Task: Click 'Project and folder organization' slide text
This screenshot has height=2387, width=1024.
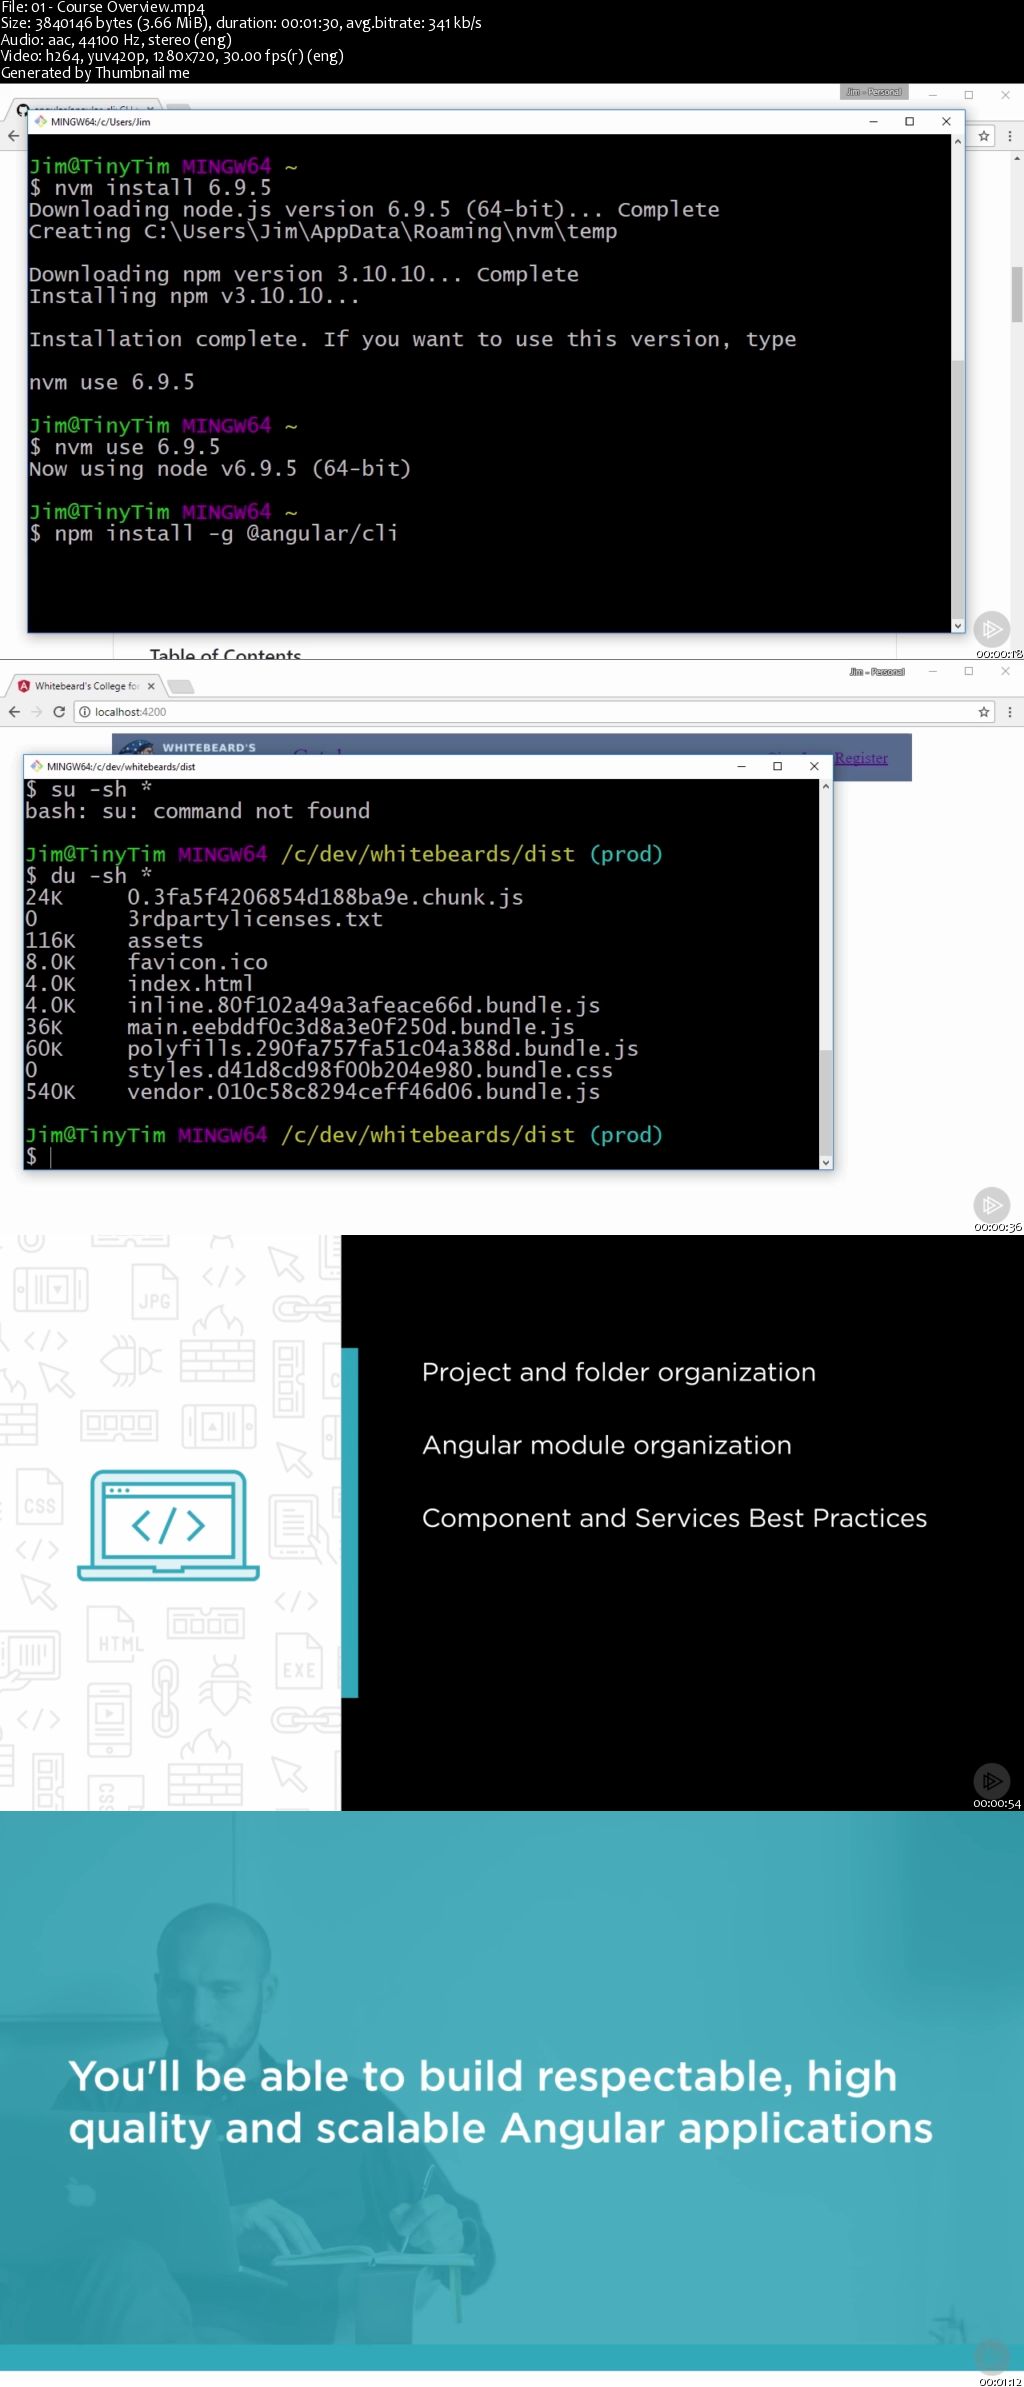Action: [619, 1372]
